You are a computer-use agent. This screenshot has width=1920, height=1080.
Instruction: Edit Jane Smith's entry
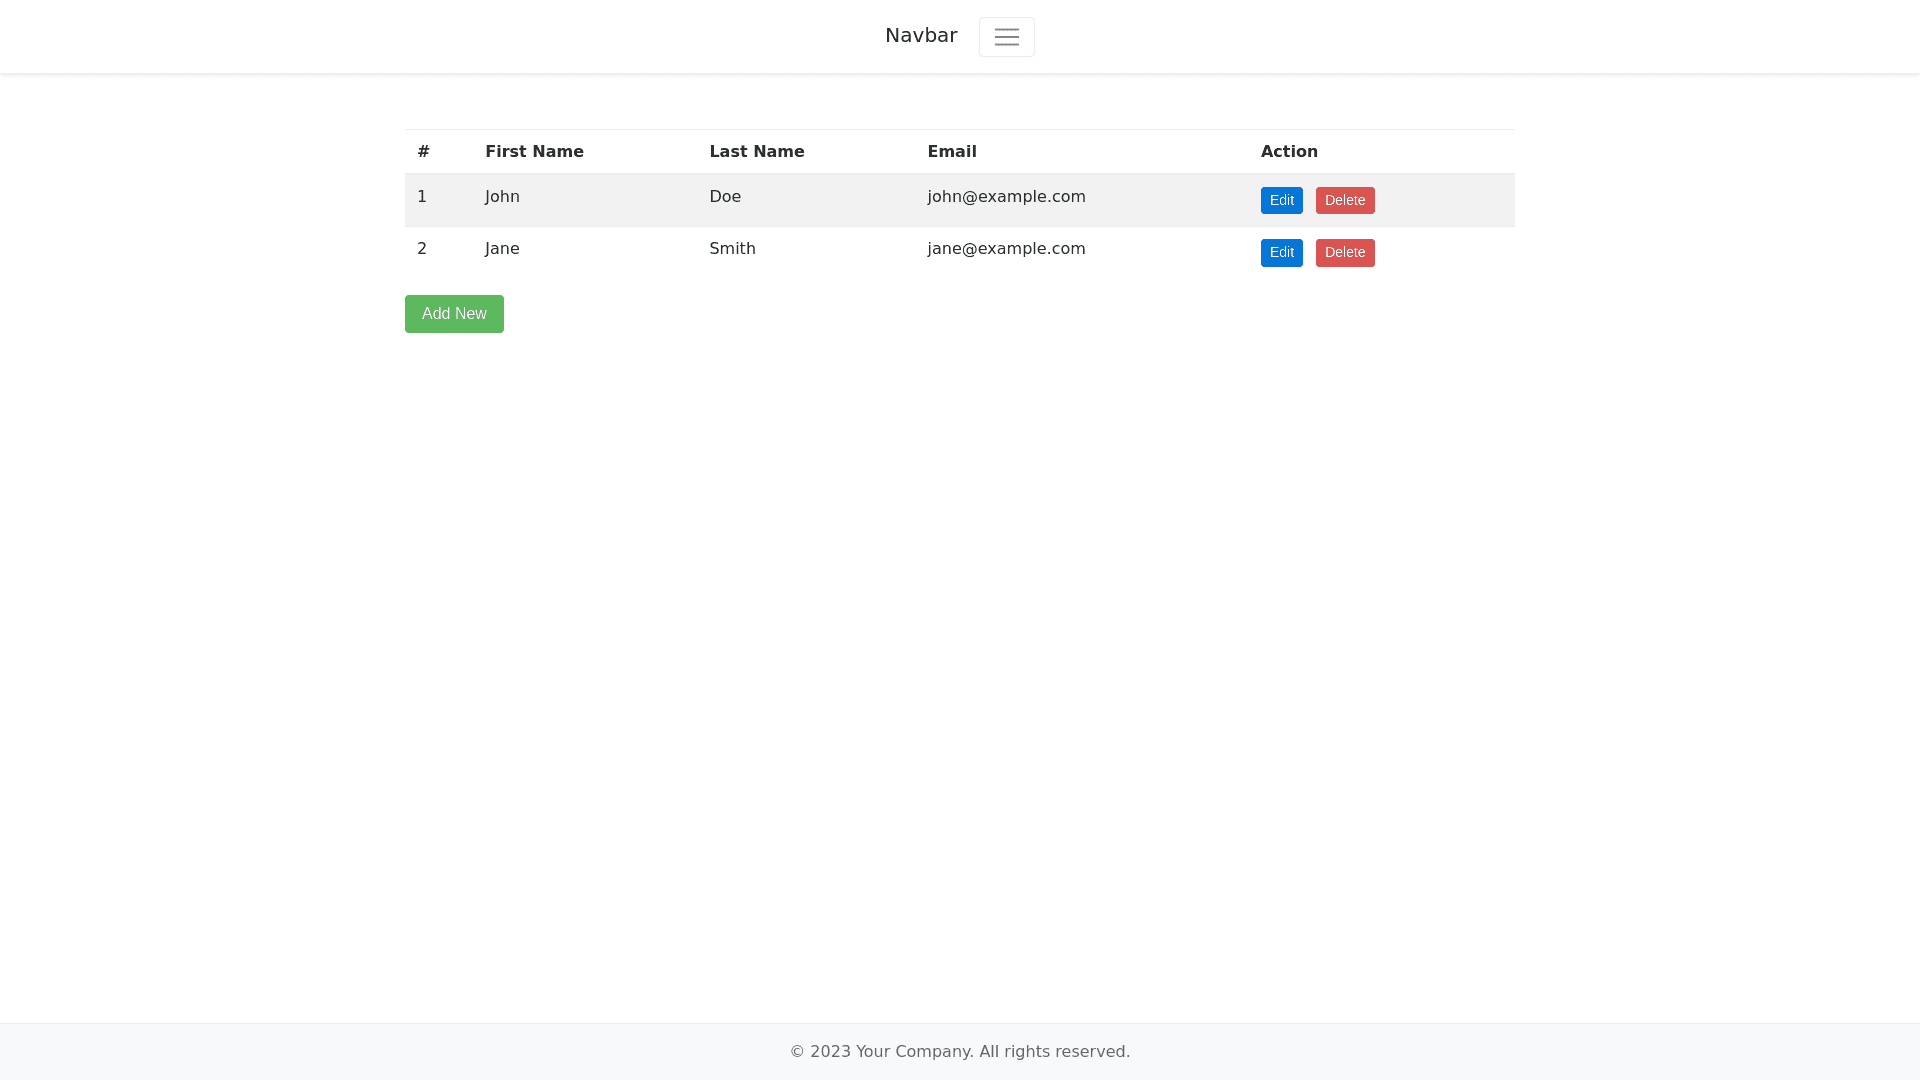click(x=1281, y=252)
